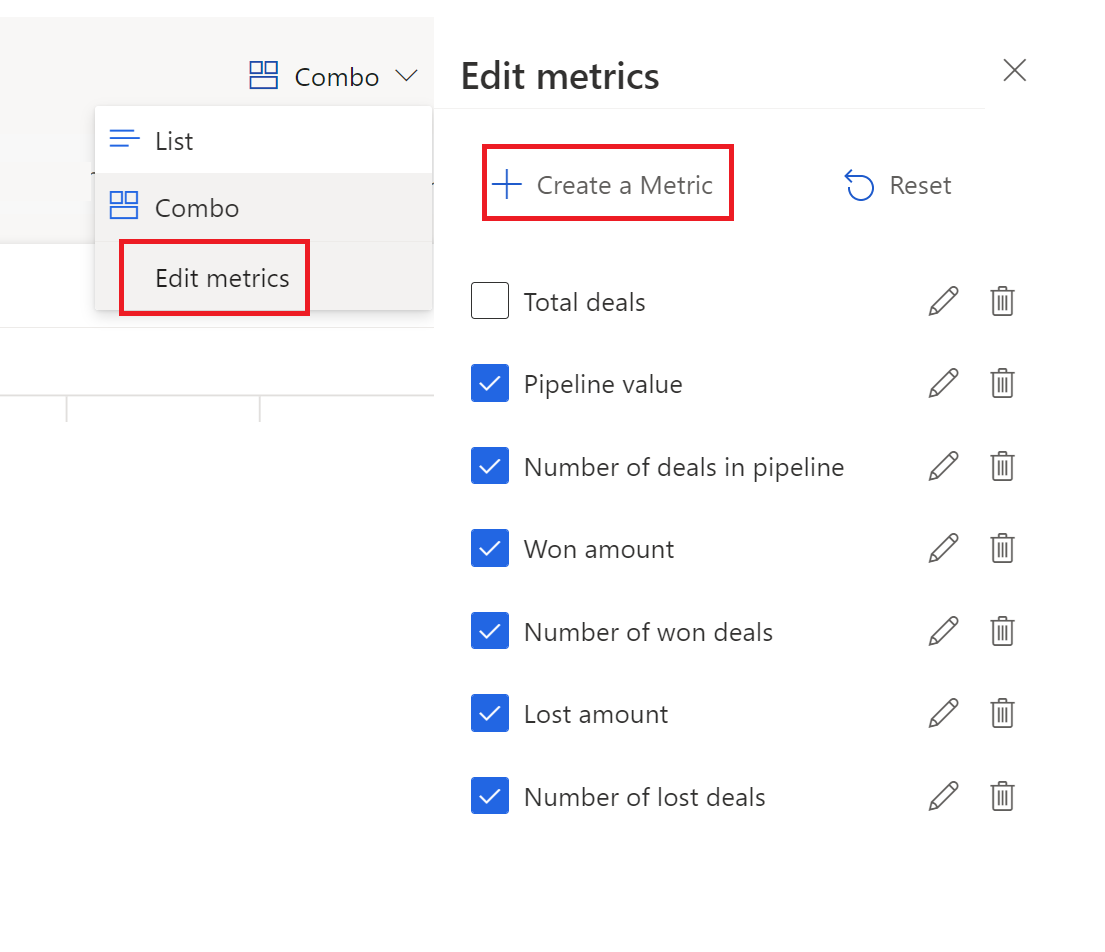This screenshot has height=952, width=1105.
Task: Close the Edit metrics panel
Action: click(1014, 70)
